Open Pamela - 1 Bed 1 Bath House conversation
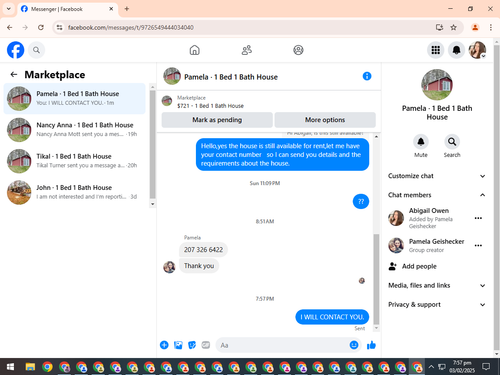 [x=75, y=98]
